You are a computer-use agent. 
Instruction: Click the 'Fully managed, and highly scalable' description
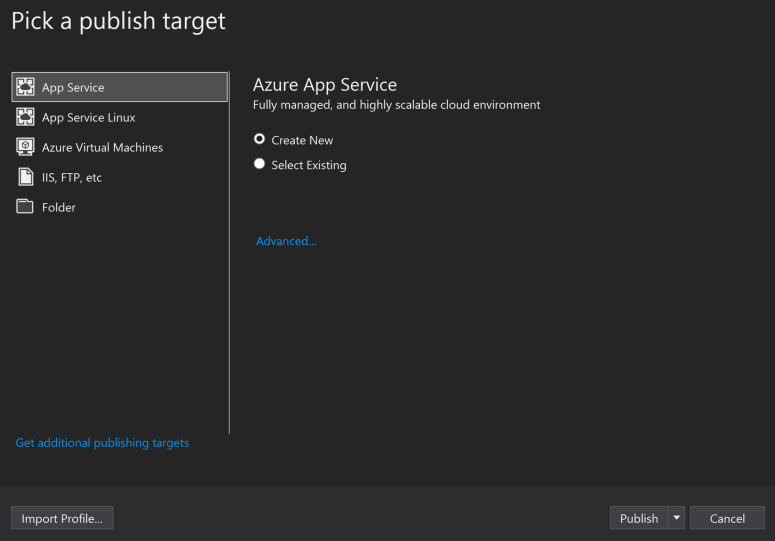(396, 105)
